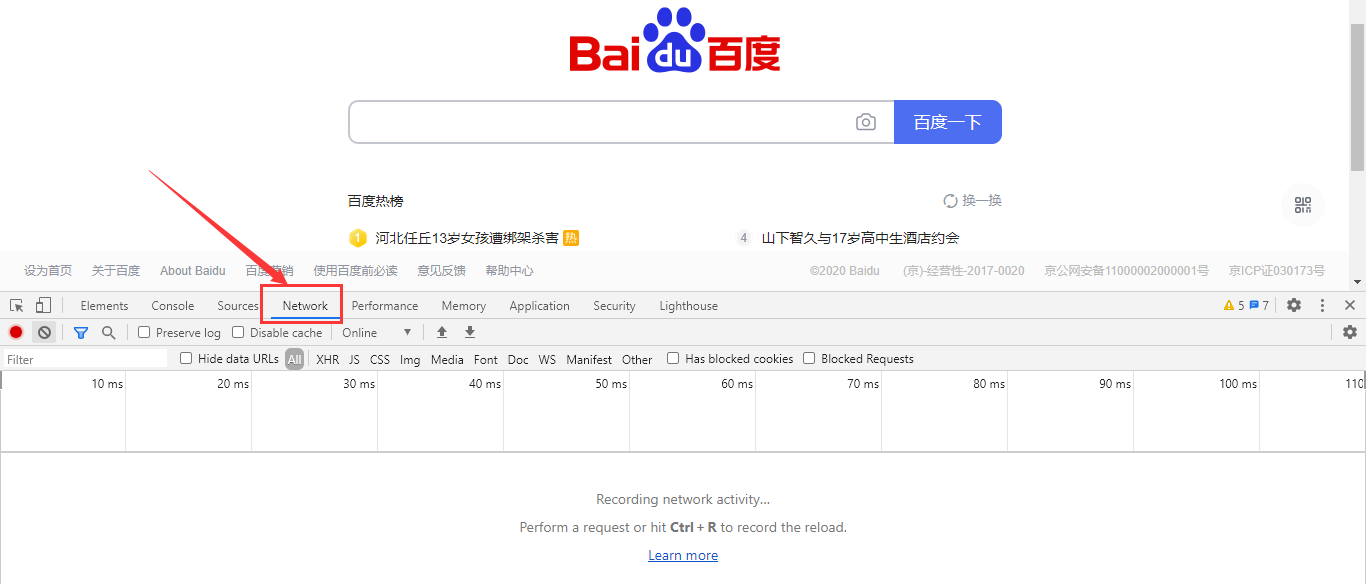Filter requests by WS
1366x584 pixels.
point(547,359)
